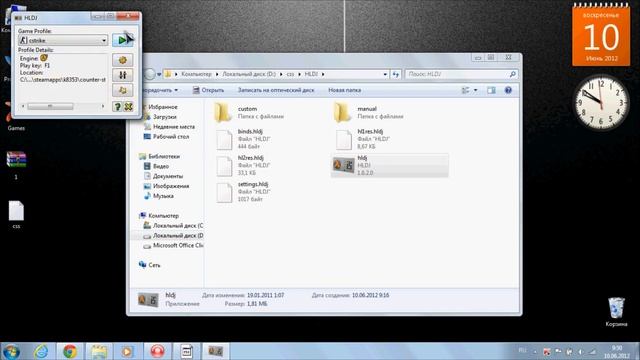Screen dimensions: 640x360
Task: Open Explorer help blue question icon
Action: click(508, 90)
